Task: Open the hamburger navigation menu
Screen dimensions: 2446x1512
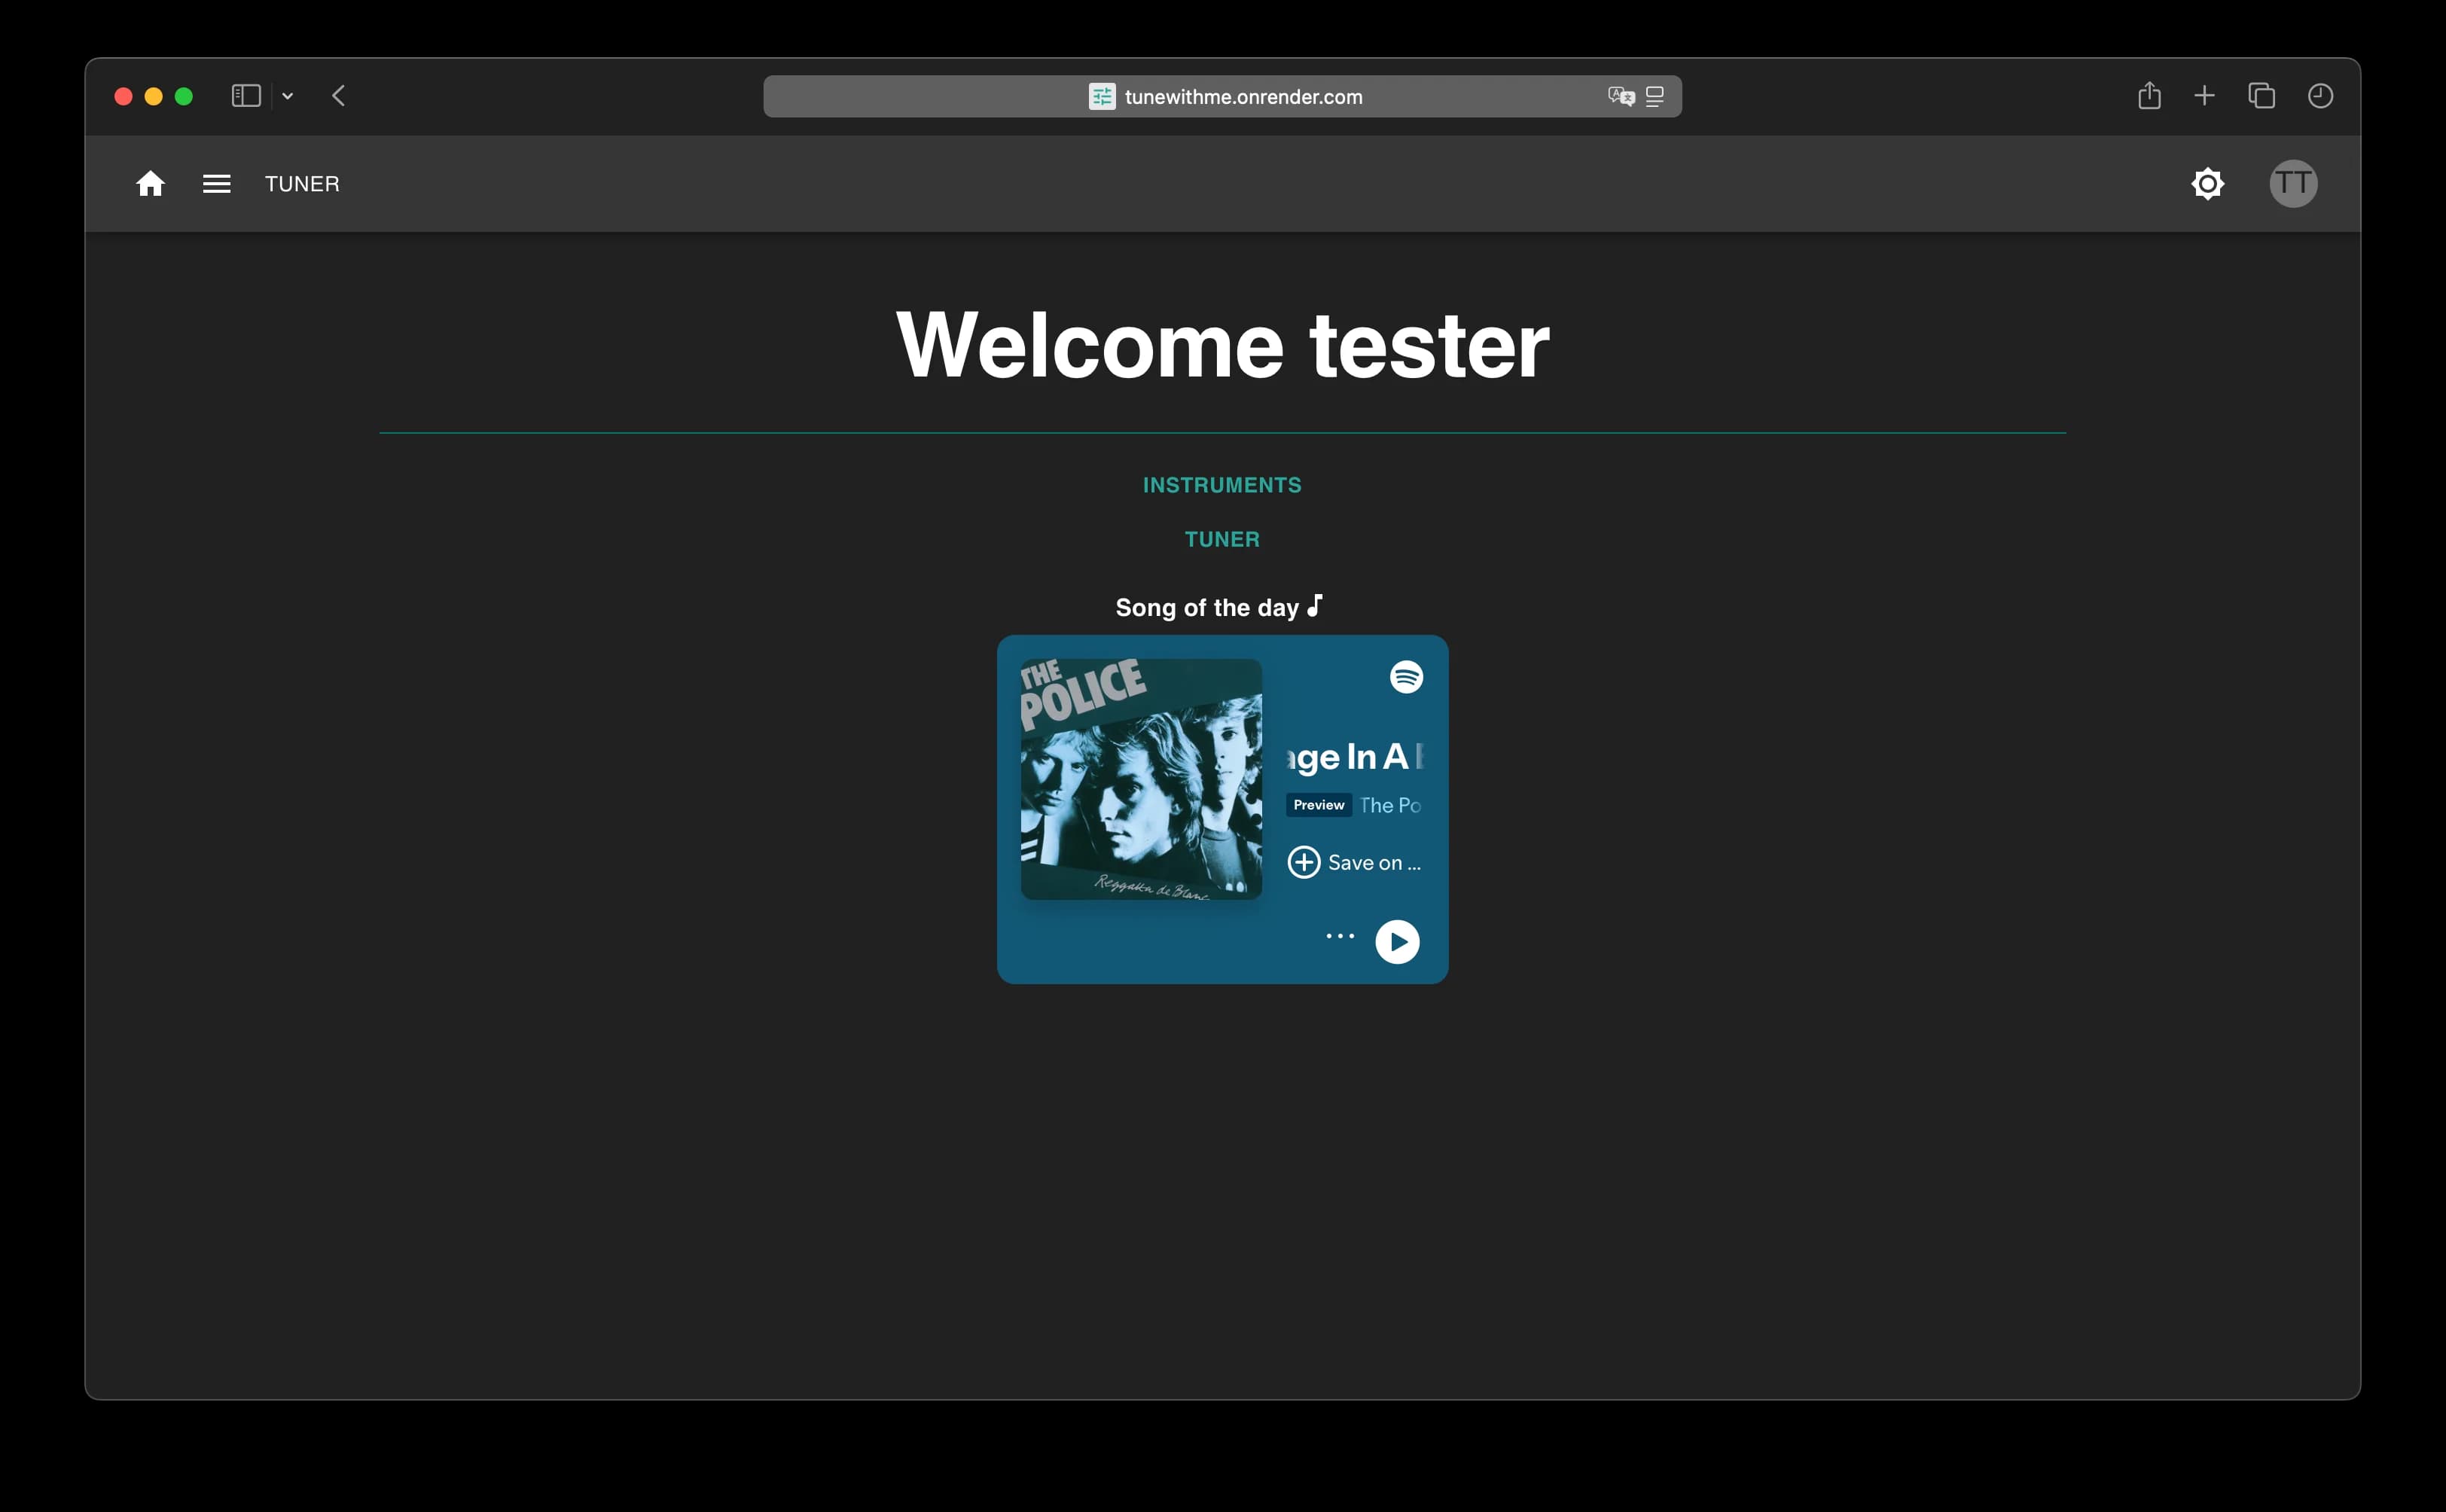Action: pyautogui.click(x=216, y=183)
